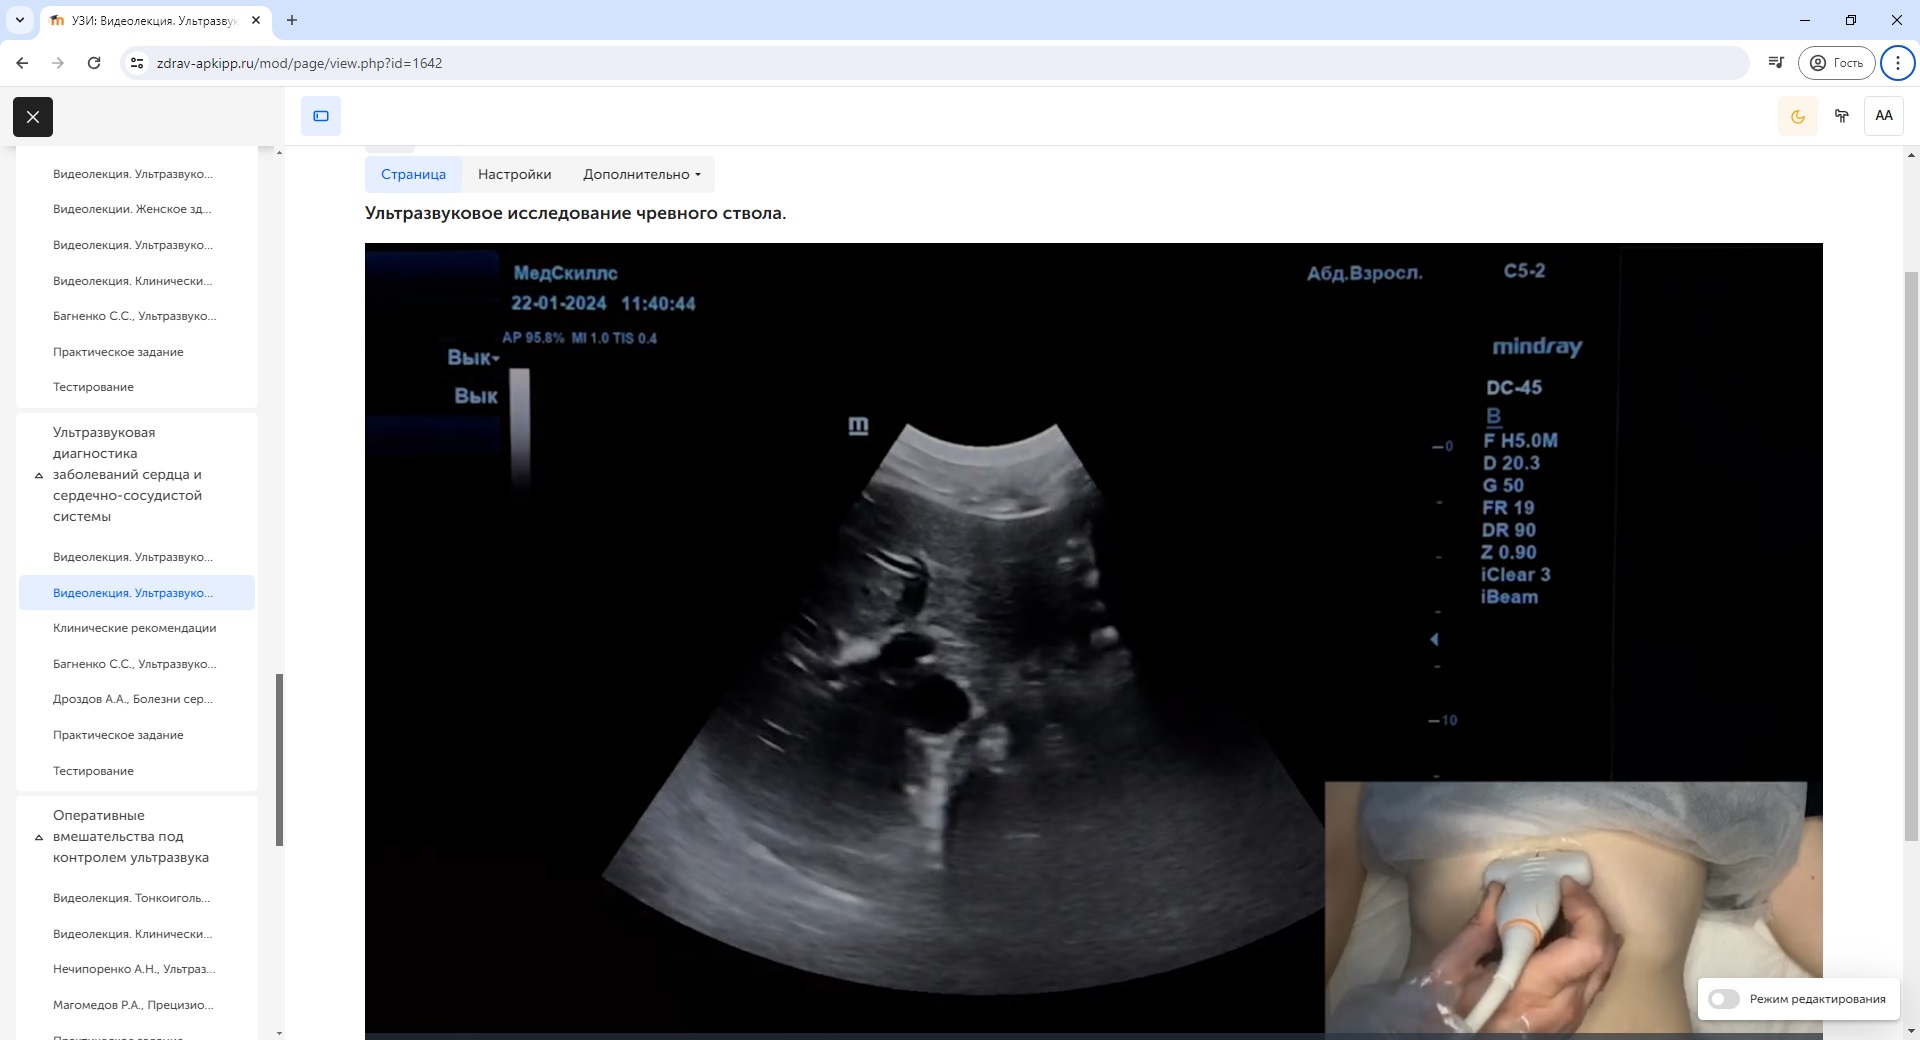Click the Гость profile button
Image resolution: width=1920 pixels, height=1040 pixels.
(x=1837, y=63)
